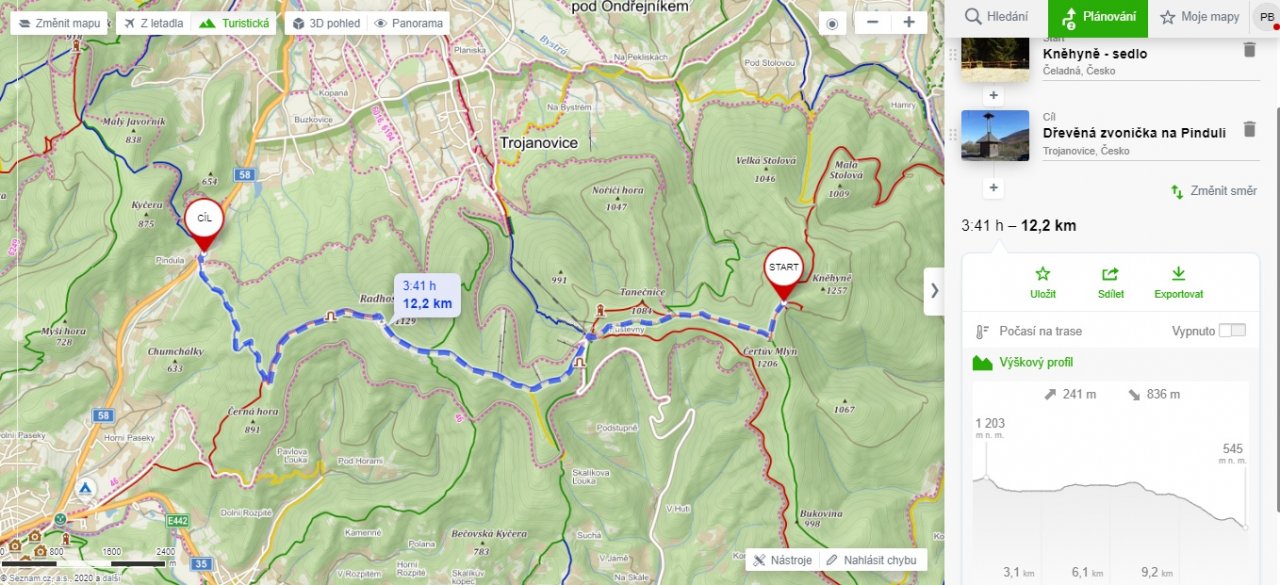Share the route via Sdílet
1280x585 pixels.
1110,283
